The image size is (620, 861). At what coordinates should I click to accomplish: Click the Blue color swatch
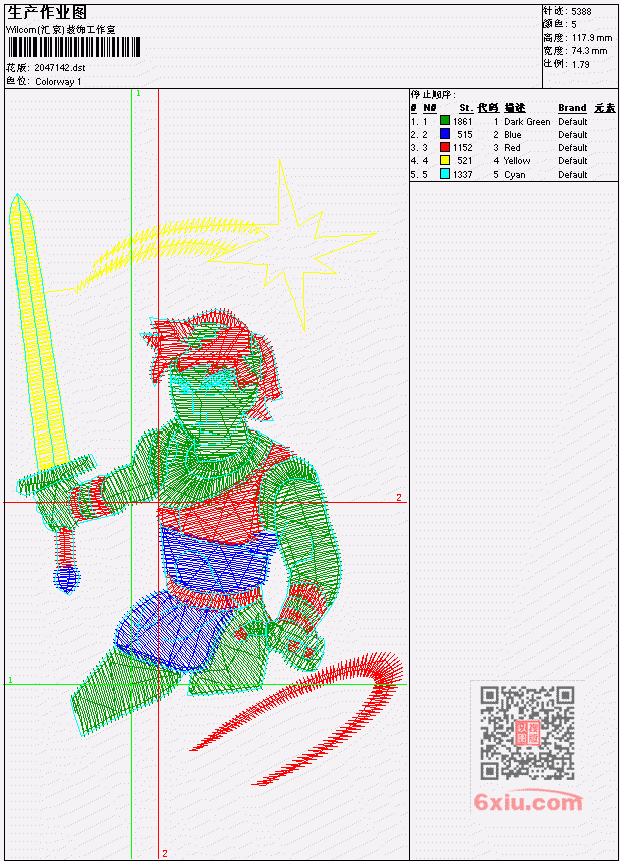click(x=445, y=134)
